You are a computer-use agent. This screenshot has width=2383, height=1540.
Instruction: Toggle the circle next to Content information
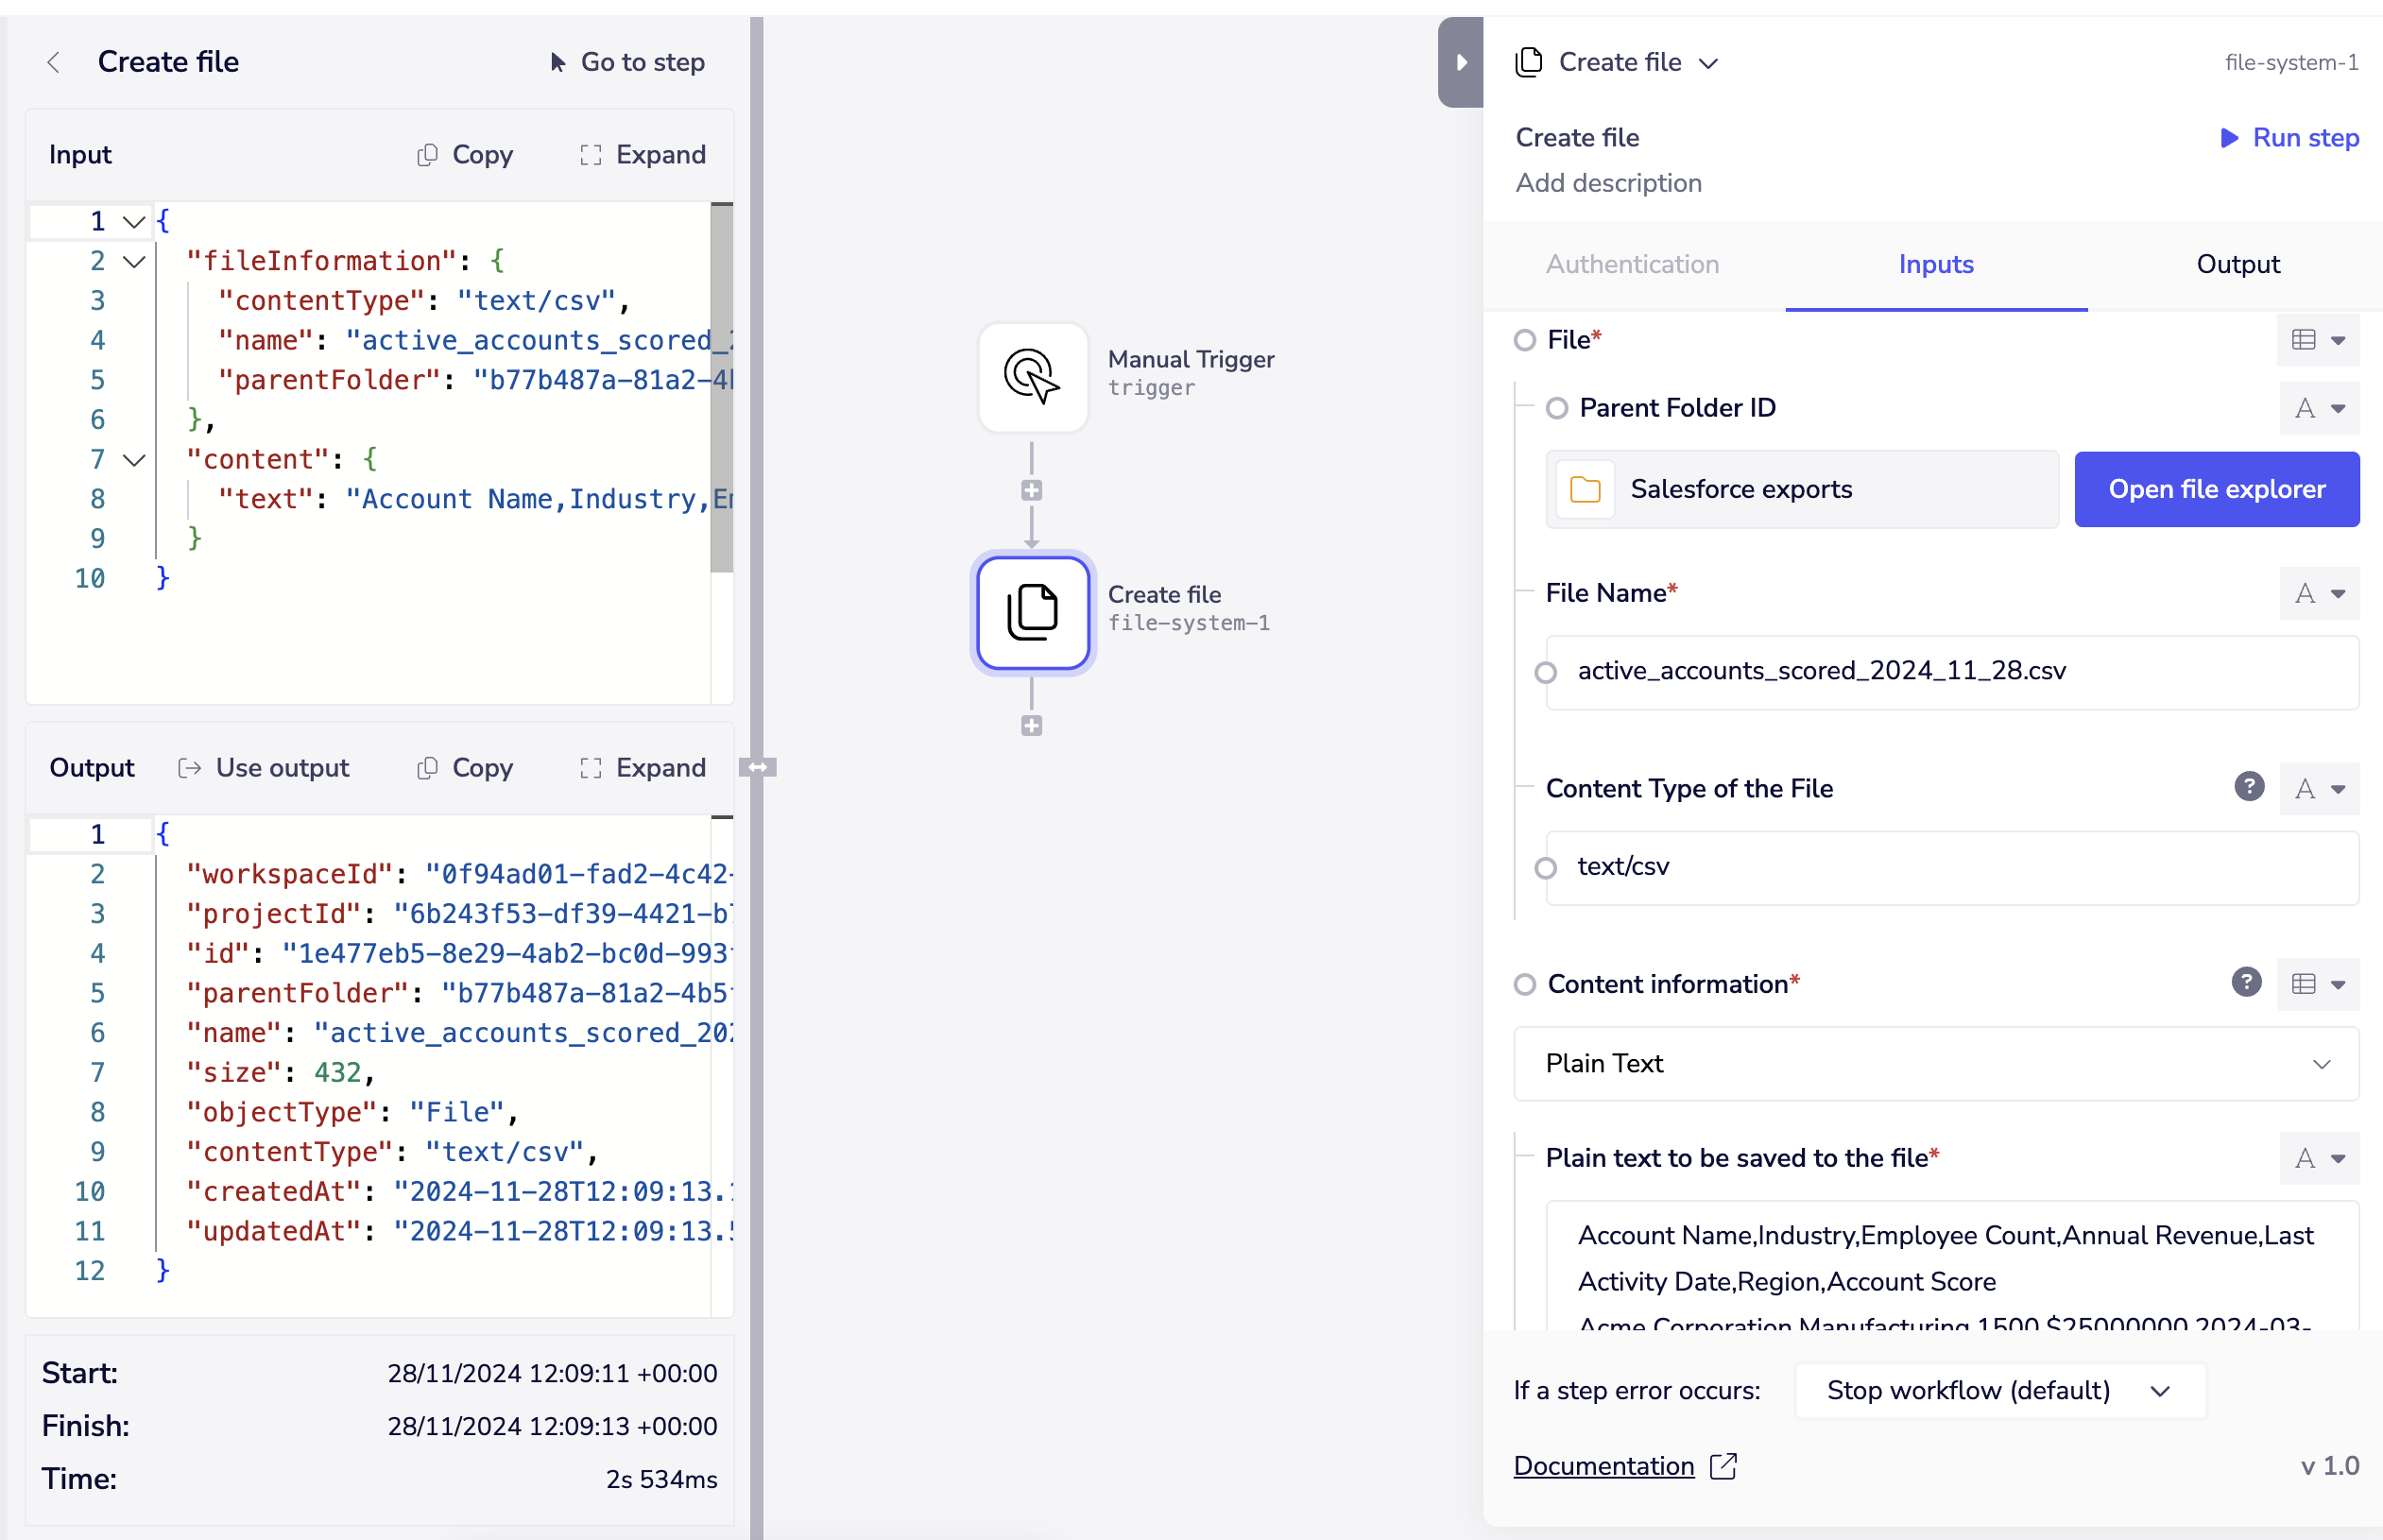[x=1524, y=984]
